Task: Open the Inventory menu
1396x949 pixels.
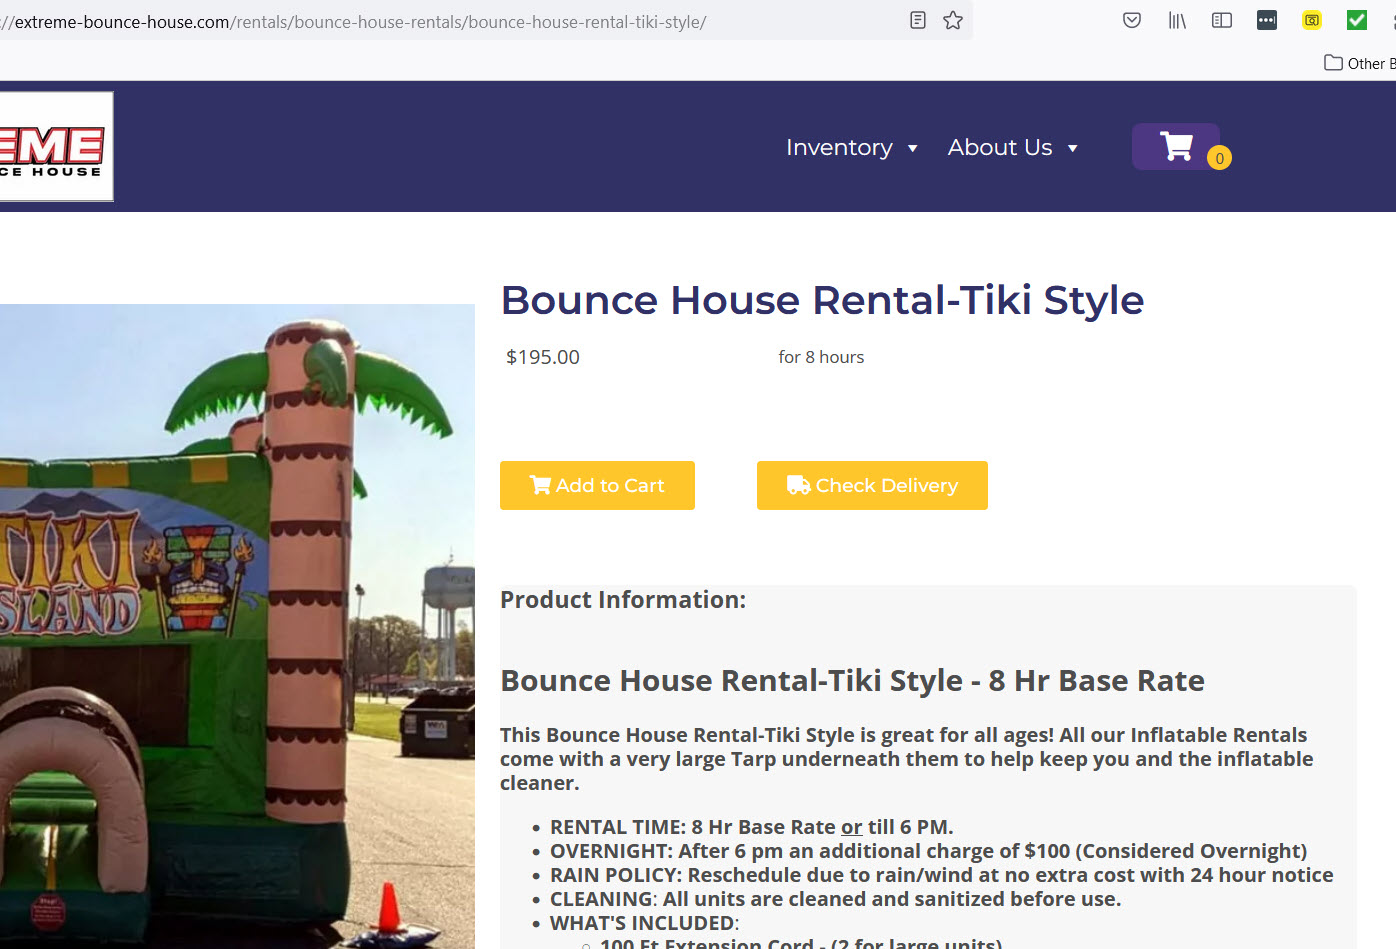Action: [839, 148]
